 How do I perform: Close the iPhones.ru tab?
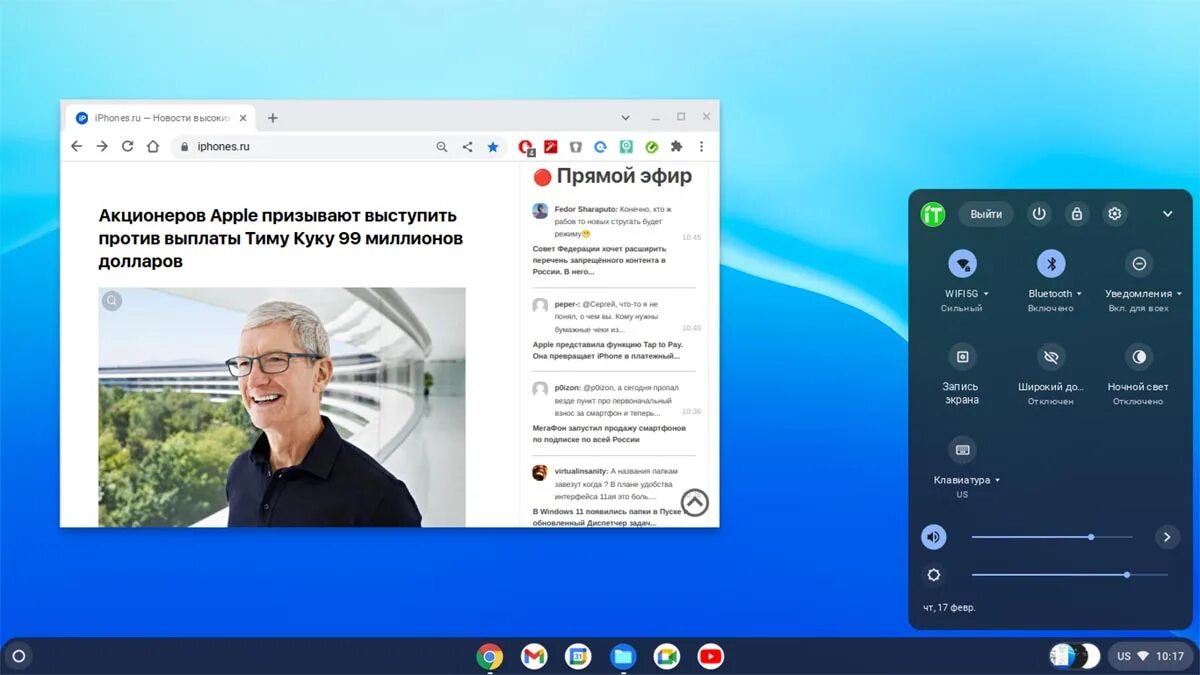(242, 118)
